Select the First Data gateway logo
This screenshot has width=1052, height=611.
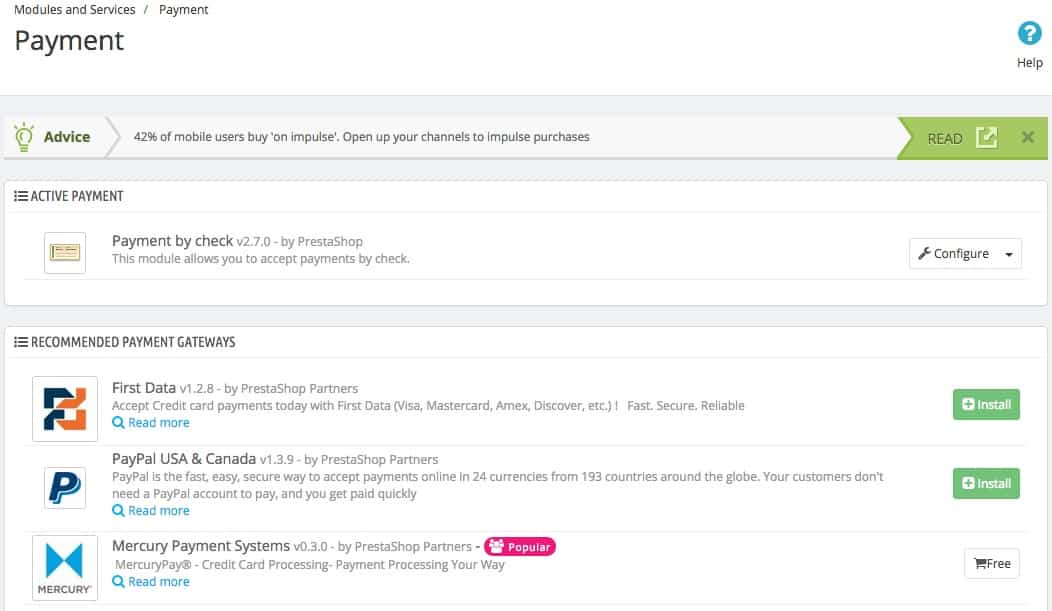63,408
